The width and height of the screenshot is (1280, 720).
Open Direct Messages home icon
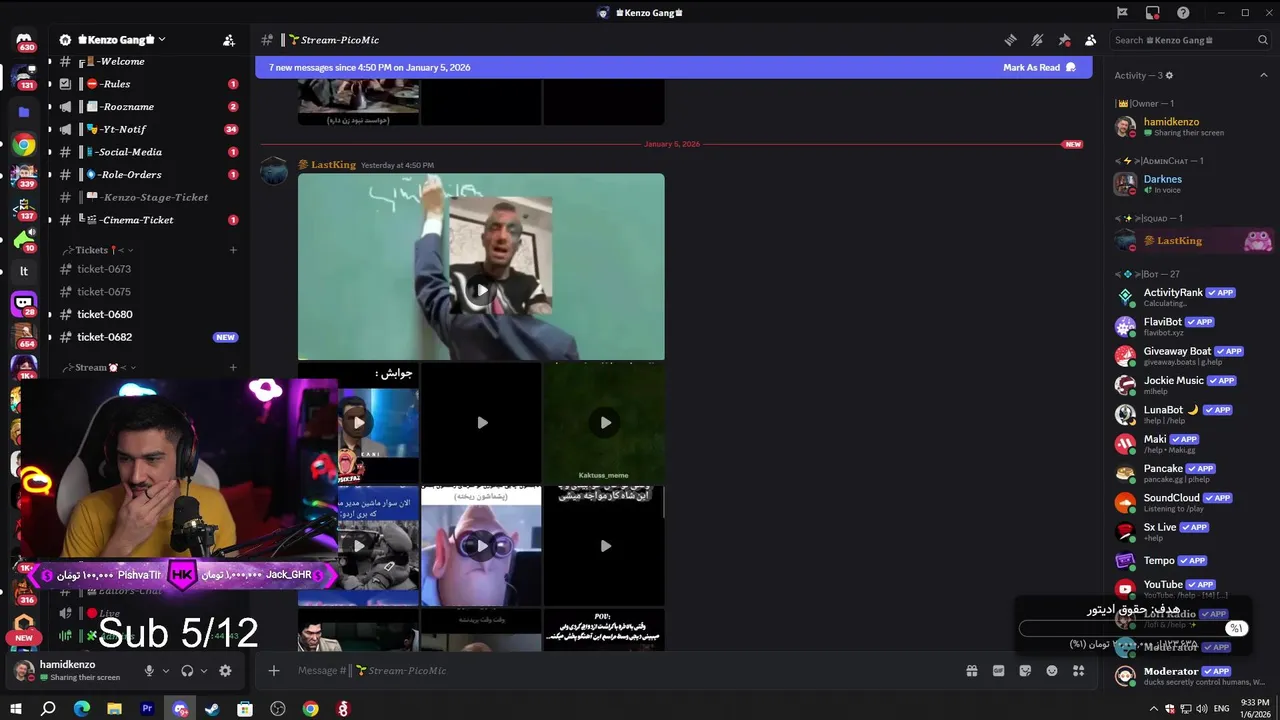coord(24,41)
